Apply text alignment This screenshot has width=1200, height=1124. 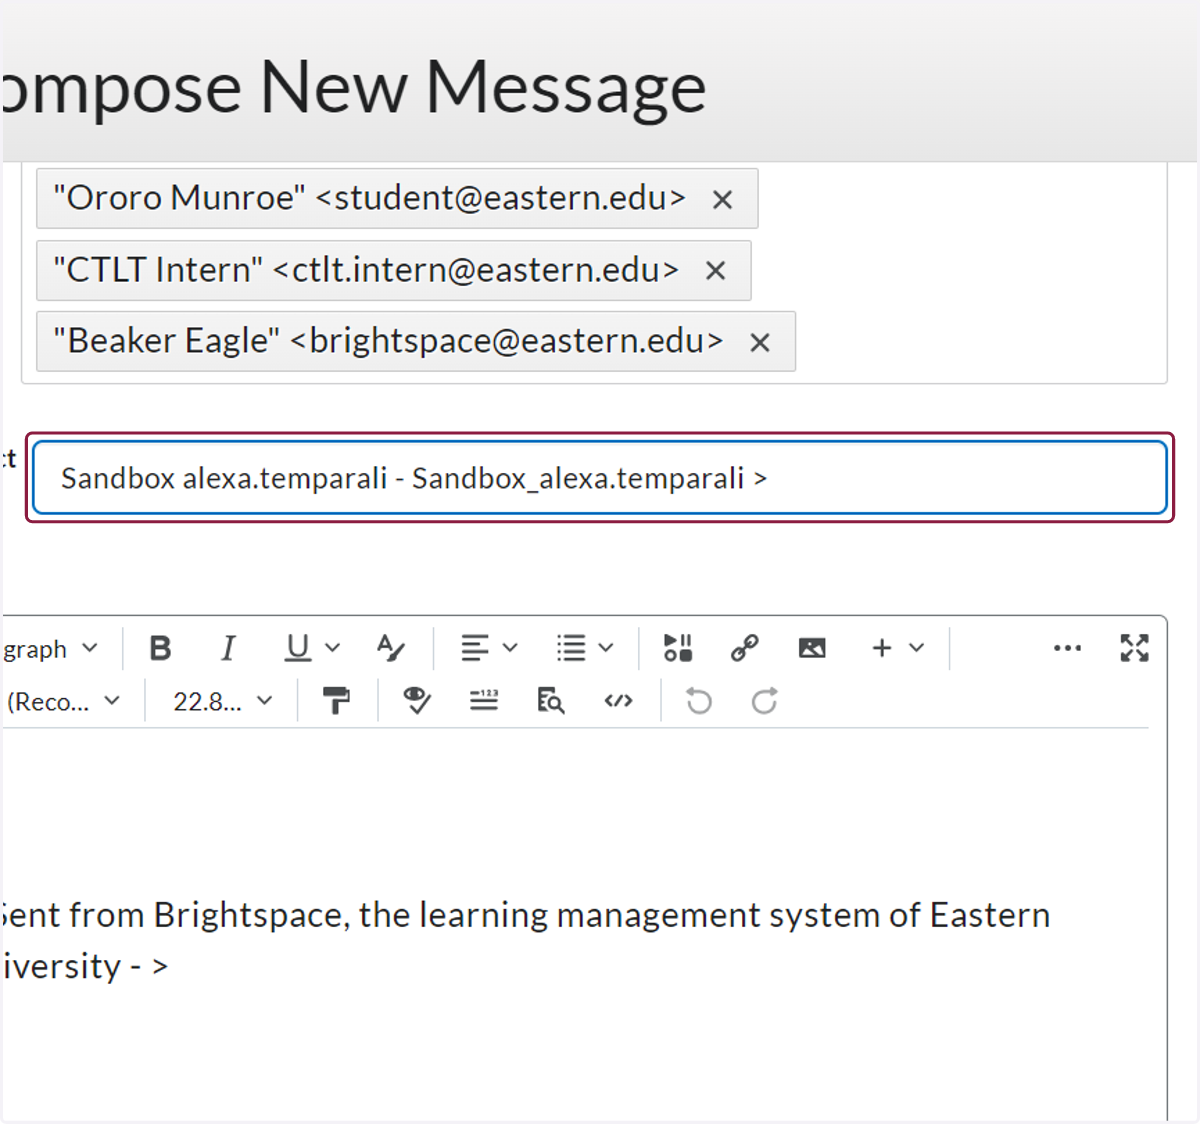pos(475,649)
